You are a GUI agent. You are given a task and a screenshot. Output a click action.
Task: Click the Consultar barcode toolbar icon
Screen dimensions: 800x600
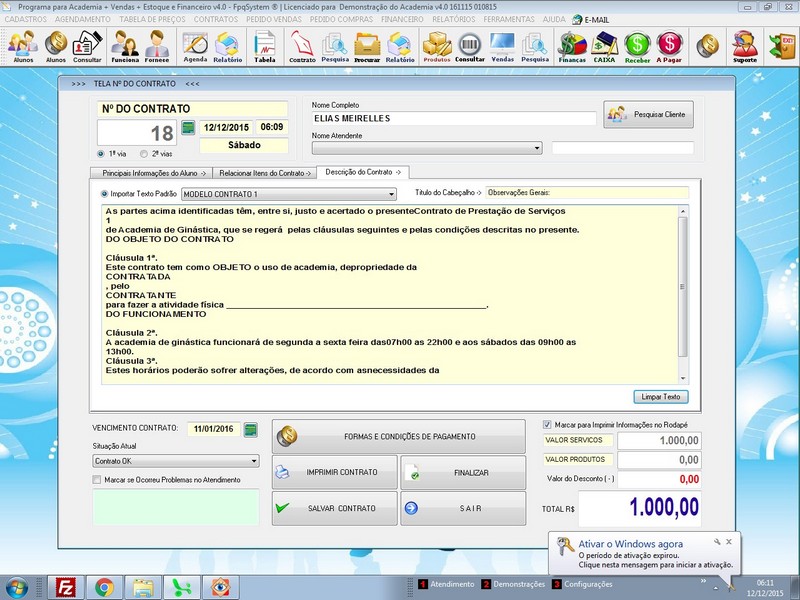(470, 46)
